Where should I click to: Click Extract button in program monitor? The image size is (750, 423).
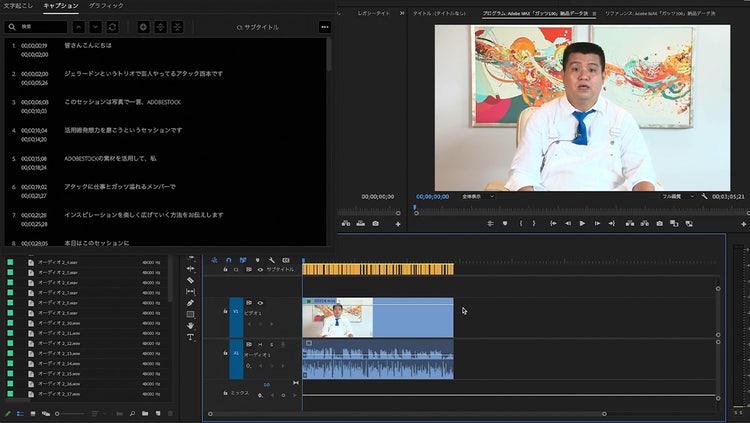645,223
